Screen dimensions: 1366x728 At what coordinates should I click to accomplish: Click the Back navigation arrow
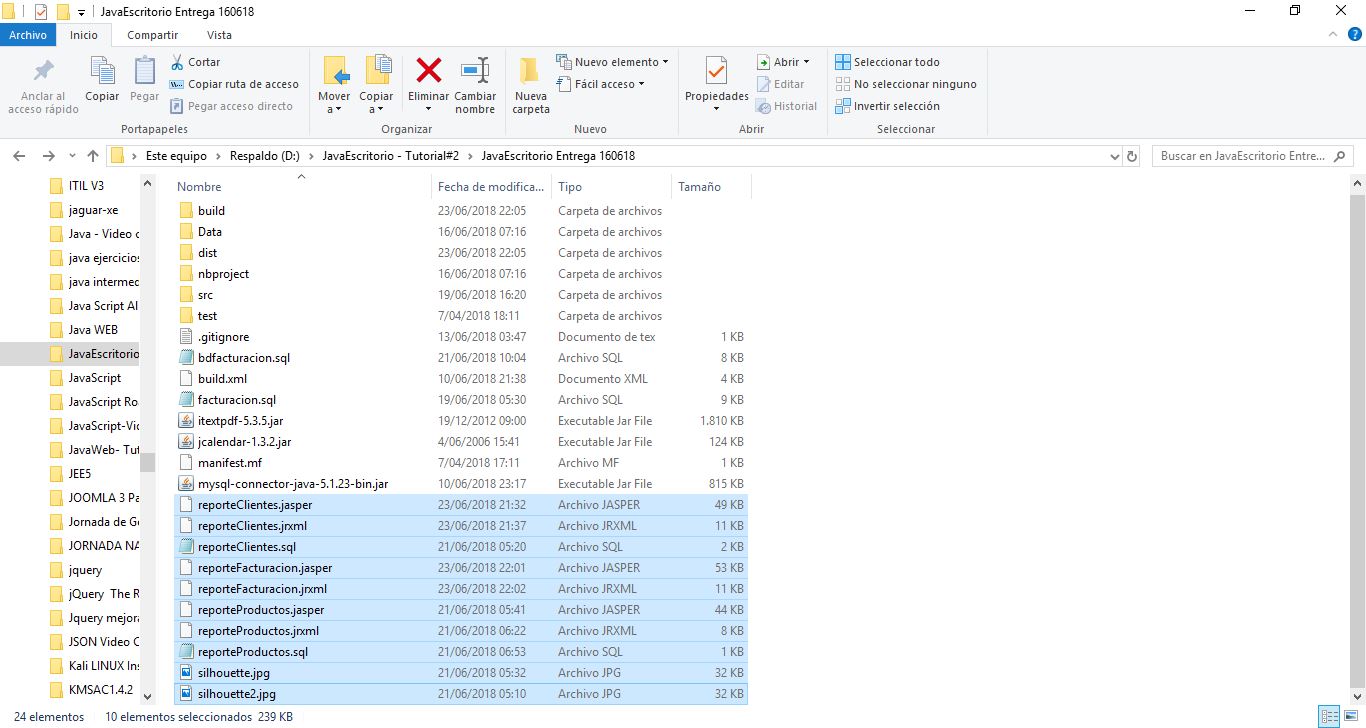pos(19,156)
